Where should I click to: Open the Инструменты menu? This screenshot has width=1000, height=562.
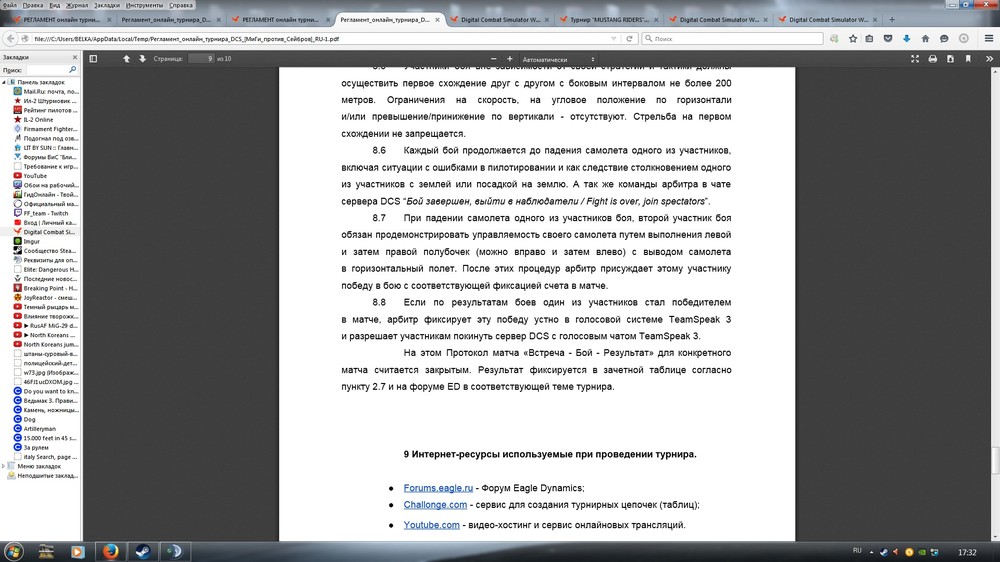point(144,5)
